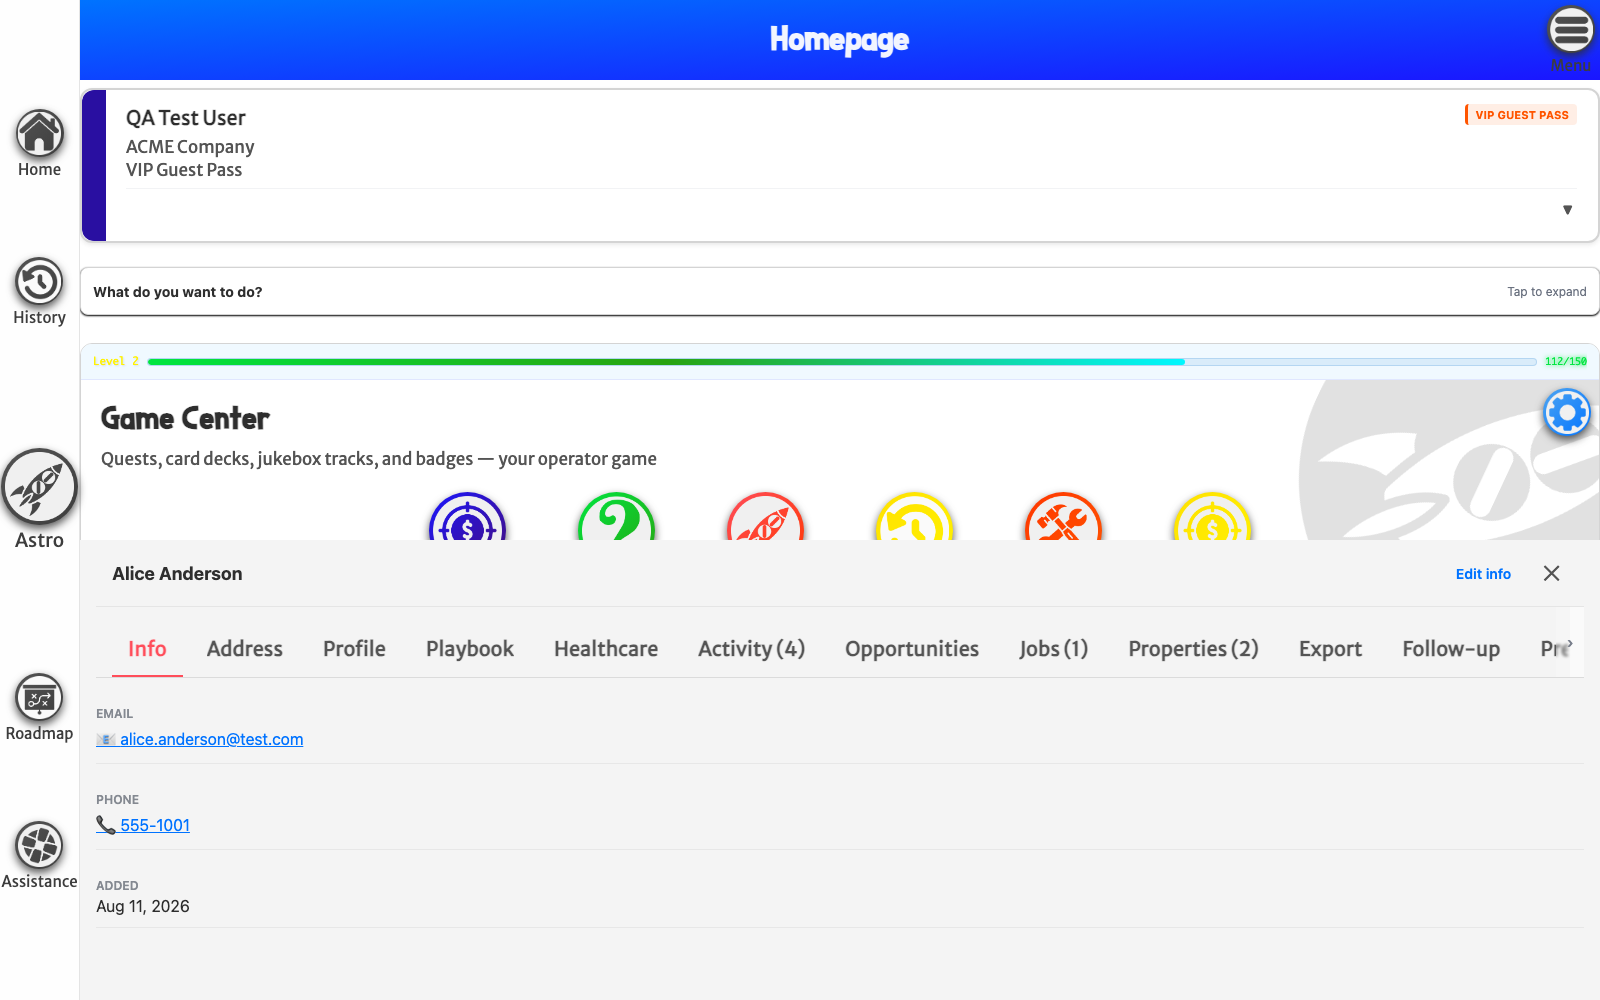Image resolution: width=1600 pixels, height=1000 pixels.
Task: Open the Properties (2) tab
Action: pyautogui.click(x=1194, y=648)
